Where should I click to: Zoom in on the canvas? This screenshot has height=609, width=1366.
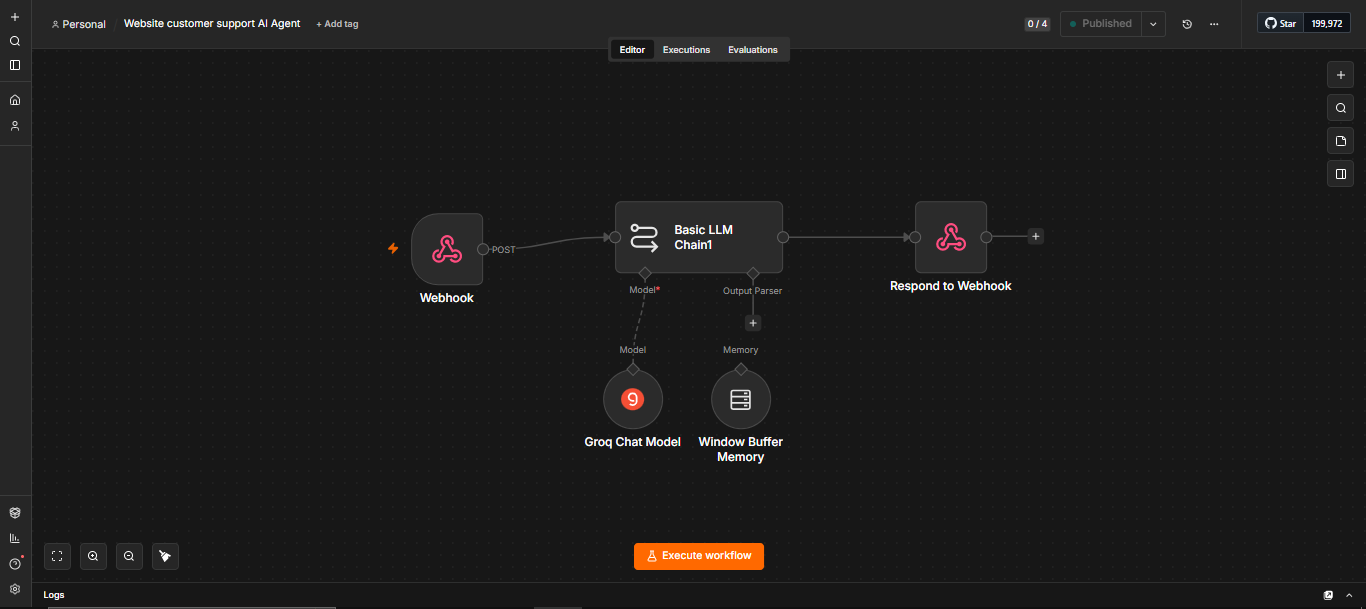click(x=93, y=556)
